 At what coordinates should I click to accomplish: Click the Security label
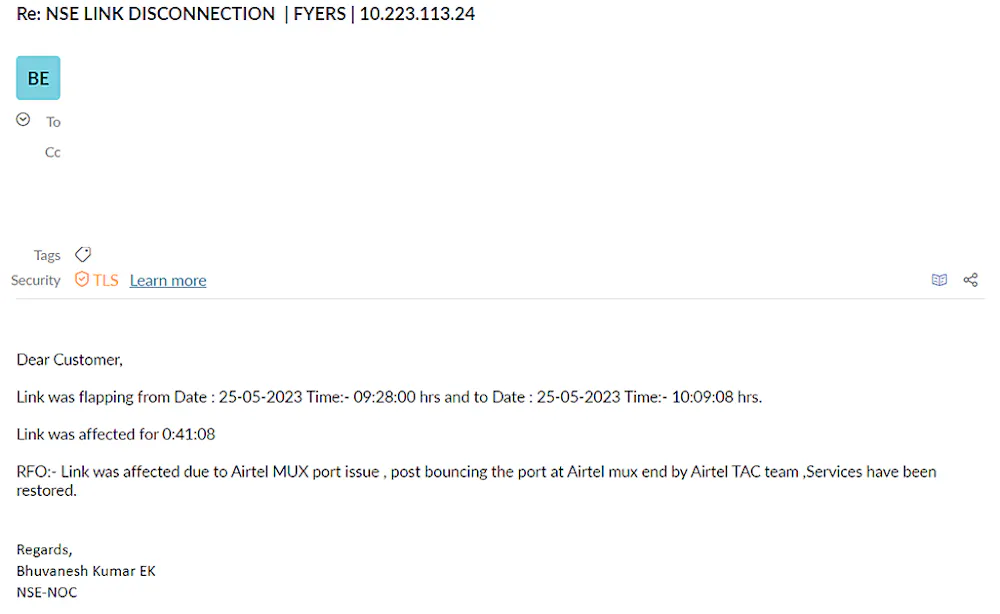point(36,280)
